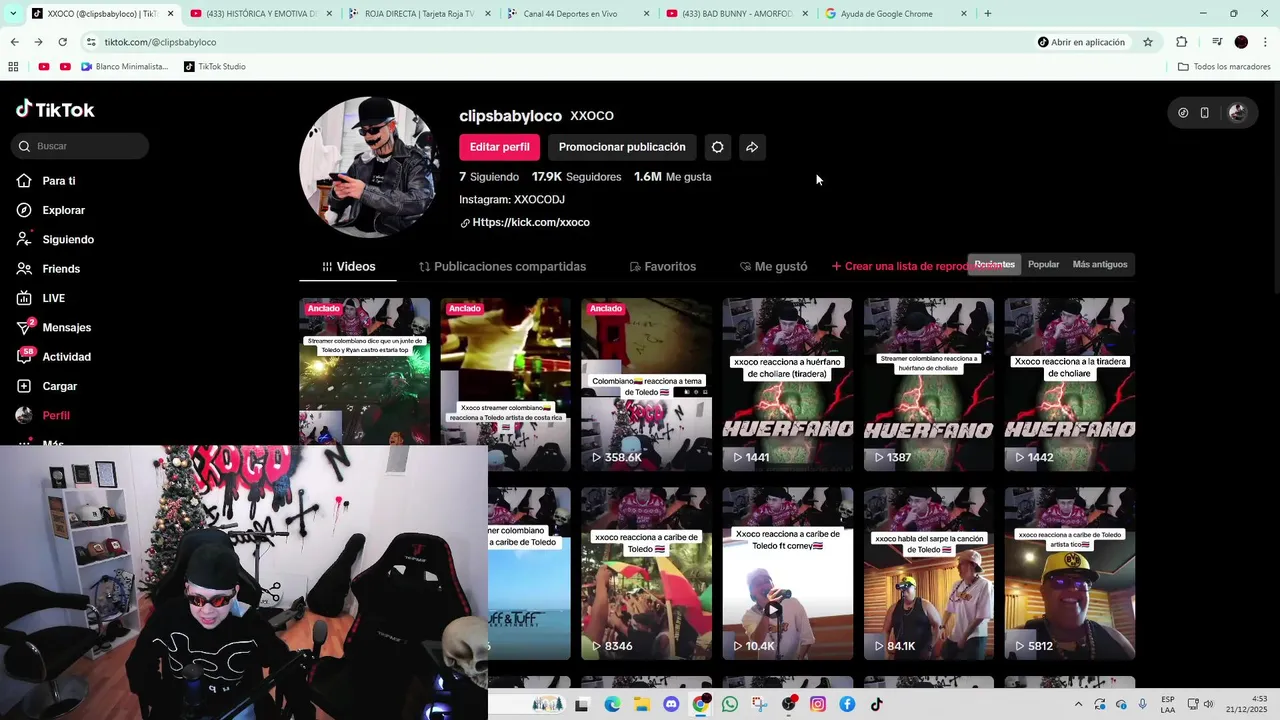Switch to Publicaciones compartidas tab

pos(502,267)
